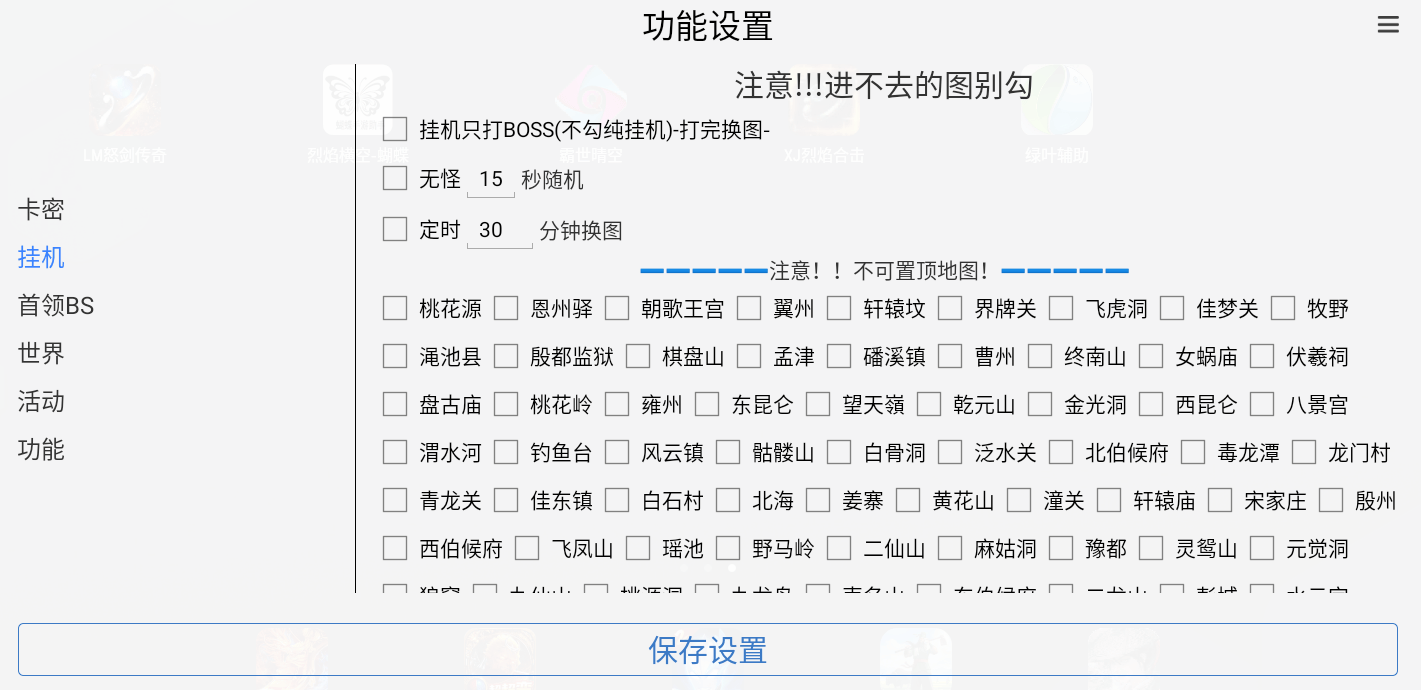The width and height of the screenshot is (1421, 690).
Task: Select 北伯候府 checkbox
Action: coord(1061,452)
